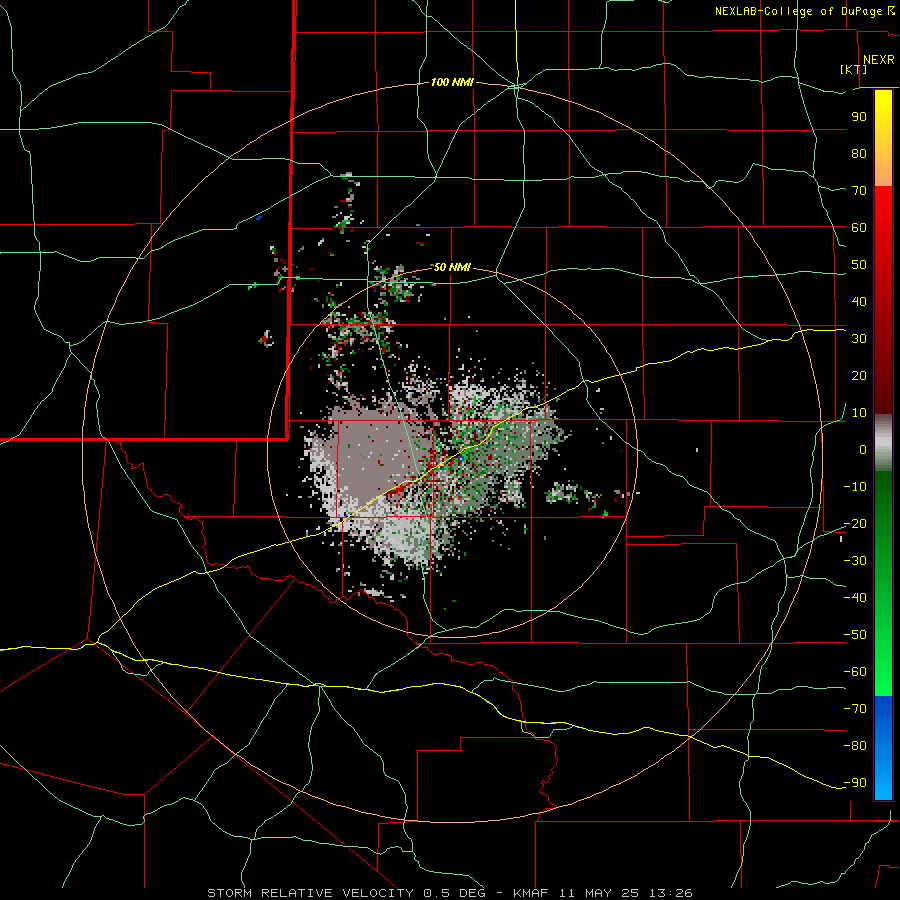The width and height of the screenshot is (900, 900).
Task: Click the -20 knots label on scale
Action: (x=855, y=524)
